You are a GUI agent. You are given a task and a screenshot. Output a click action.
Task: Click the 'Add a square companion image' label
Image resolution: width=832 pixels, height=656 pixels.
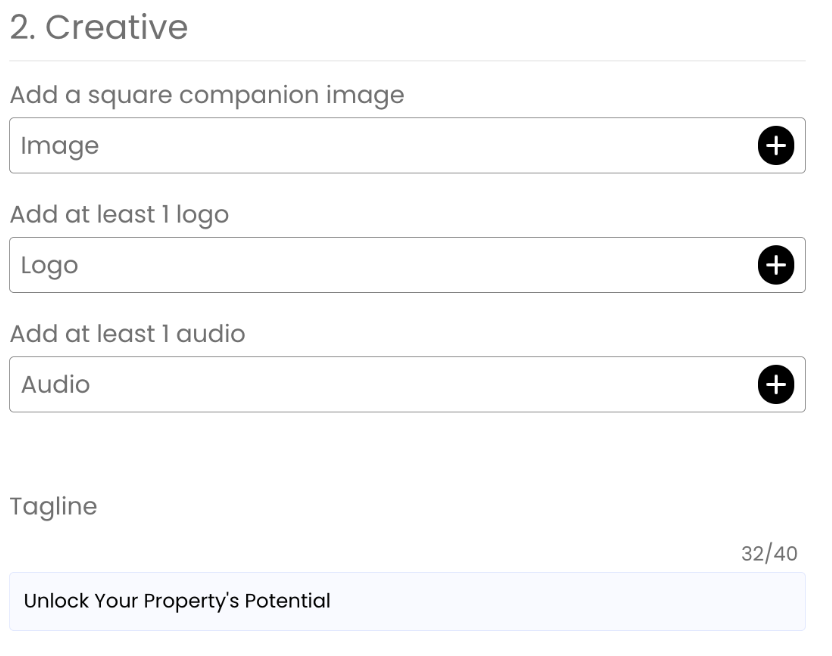(207, 96)
